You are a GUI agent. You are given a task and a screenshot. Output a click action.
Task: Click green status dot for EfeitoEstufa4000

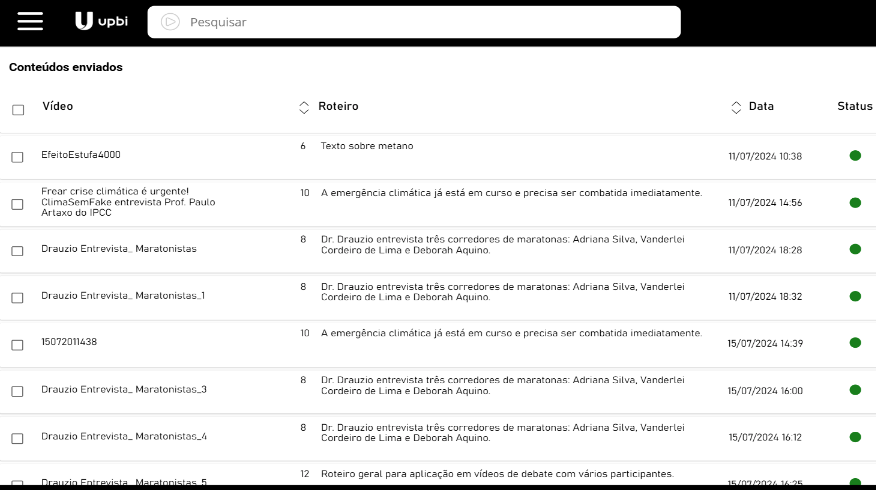[855, 155]
